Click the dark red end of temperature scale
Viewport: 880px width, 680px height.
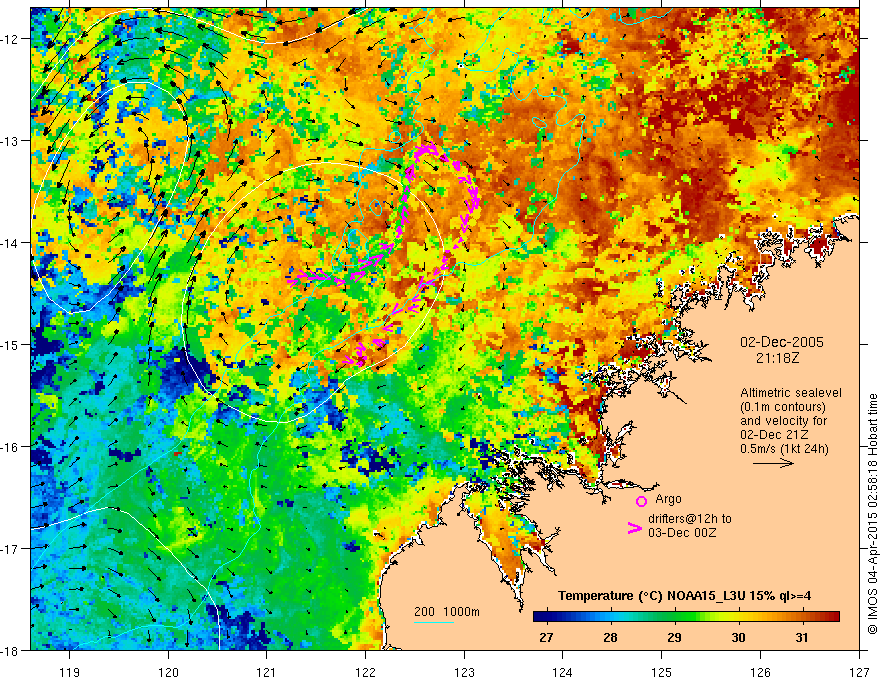[834, 617]
